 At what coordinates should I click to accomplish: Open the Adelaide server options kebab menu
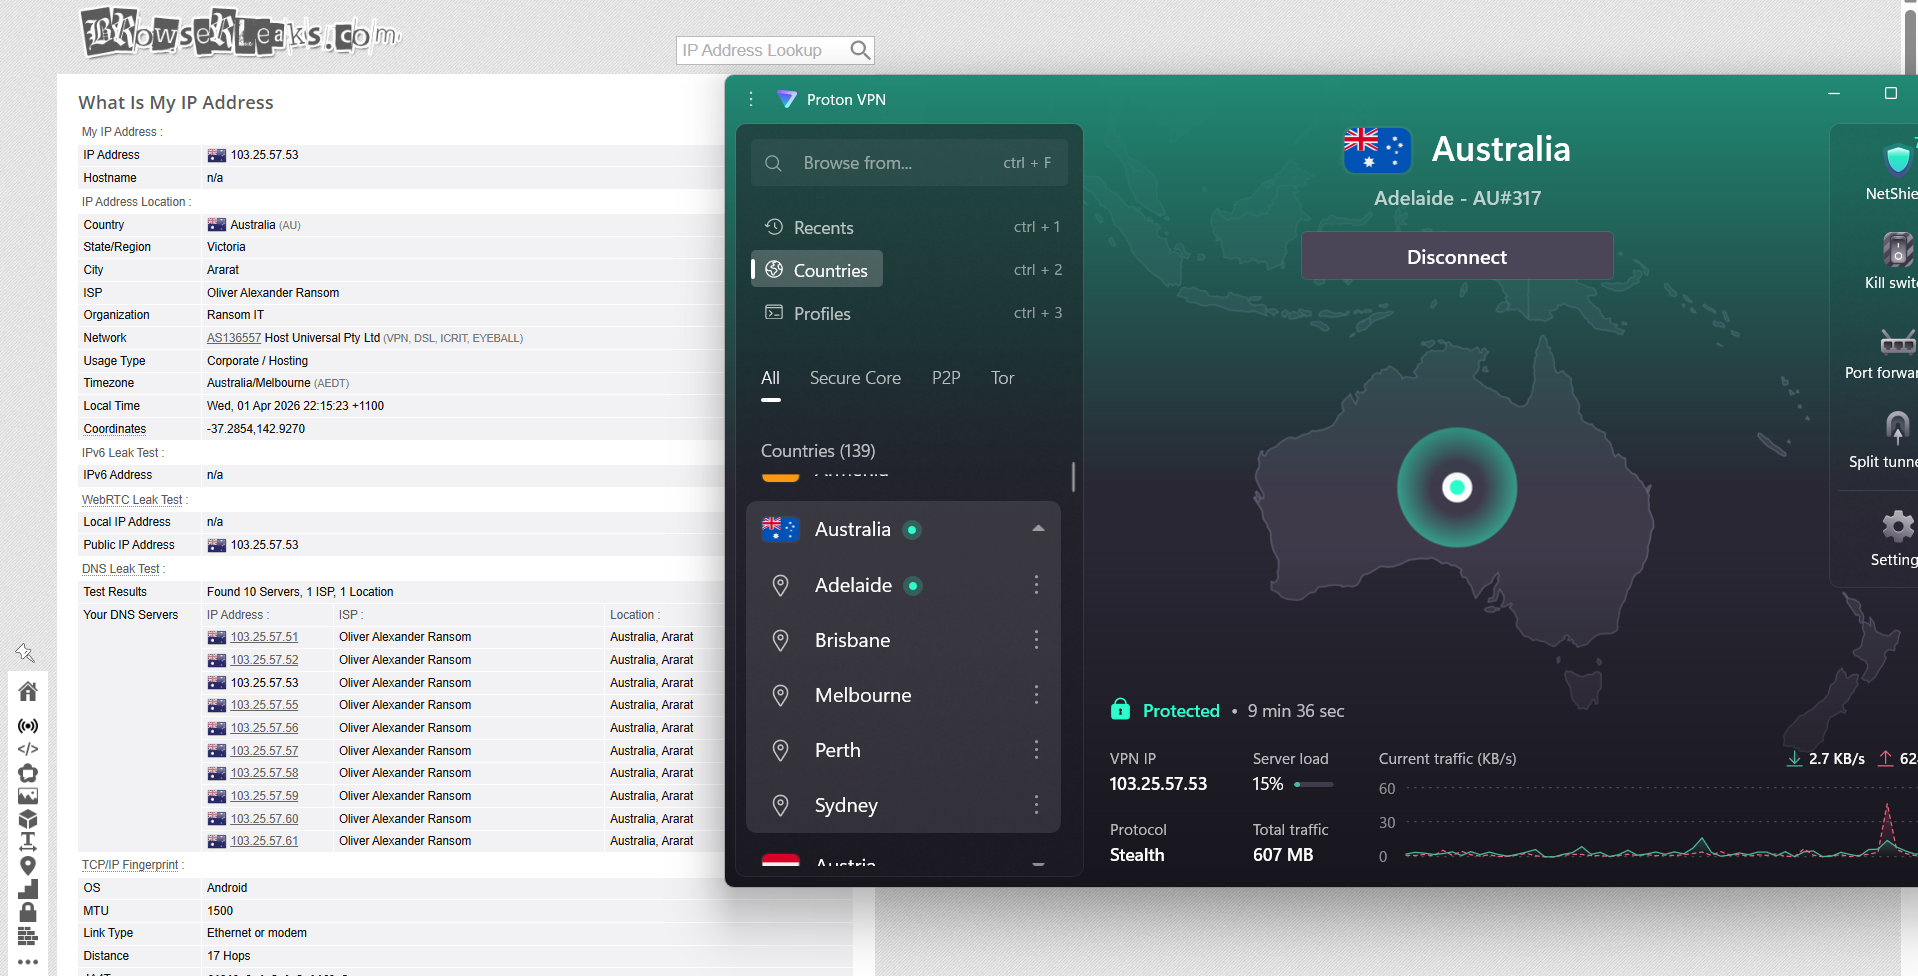pyautogui.click(x=1037, y=585)
